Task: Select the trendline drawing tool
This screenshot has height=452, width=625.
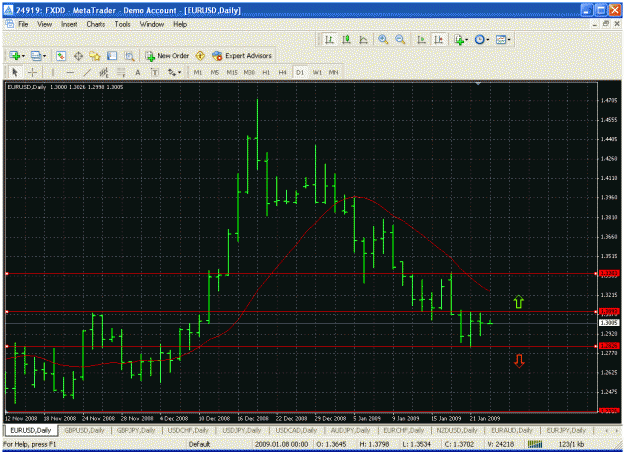Action: point(87,73)
